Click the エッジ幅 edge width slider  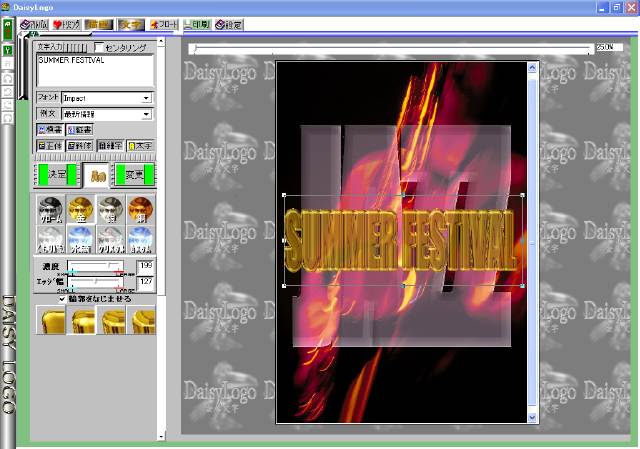click(x=96, y=282)
